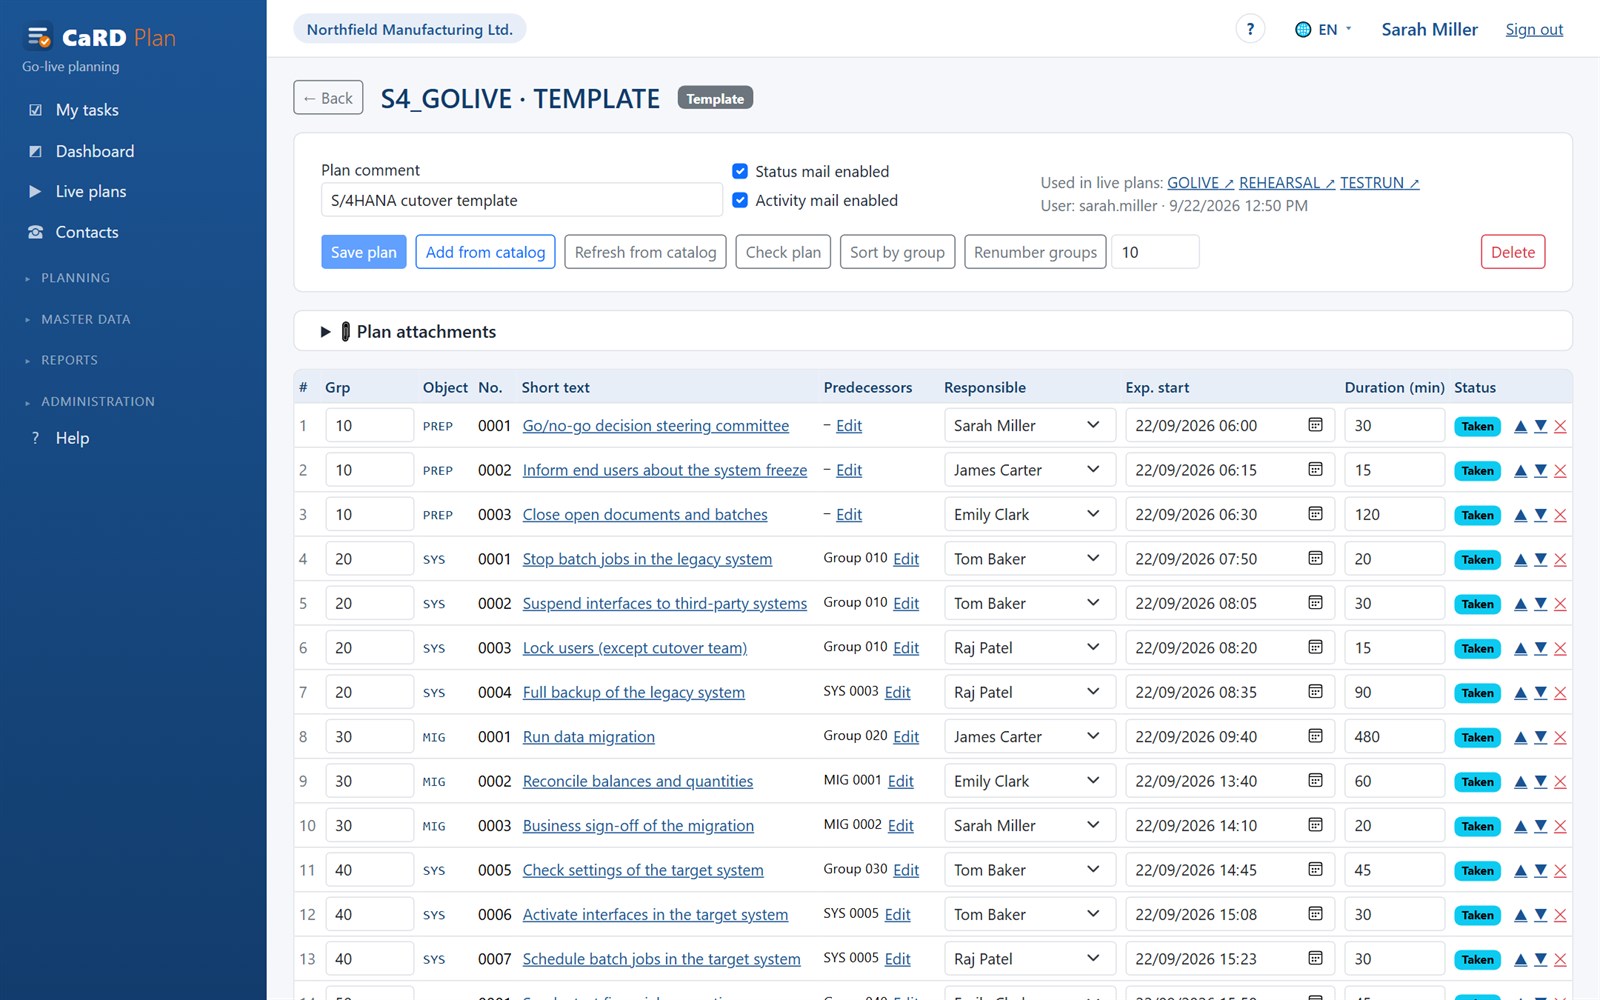The image size is (1600, 1000).
Task: Expand the Plan attachments section
Action: (x=325, y=332)
